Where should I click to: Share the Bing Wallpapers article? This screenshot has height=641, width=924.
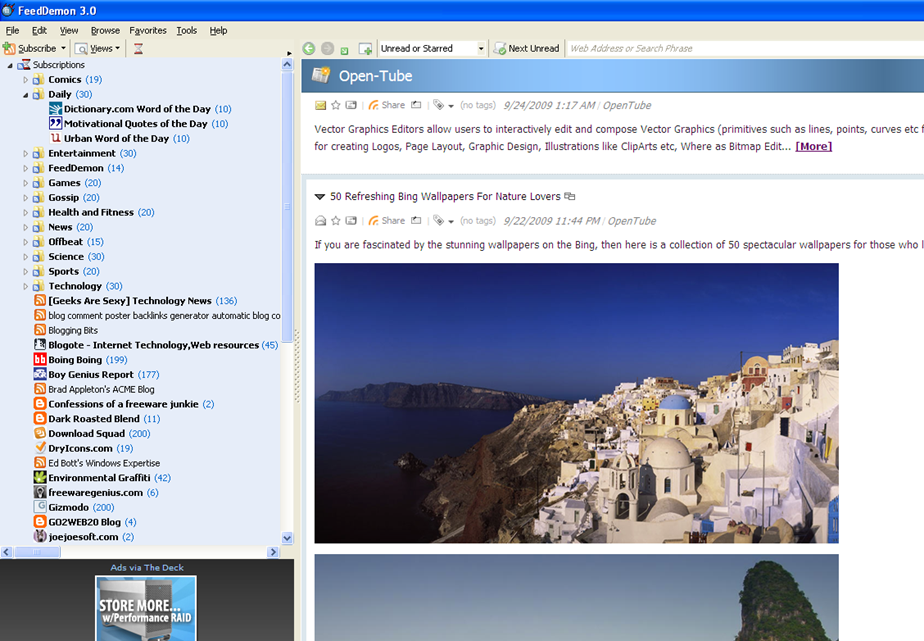(x=387, y=221)
